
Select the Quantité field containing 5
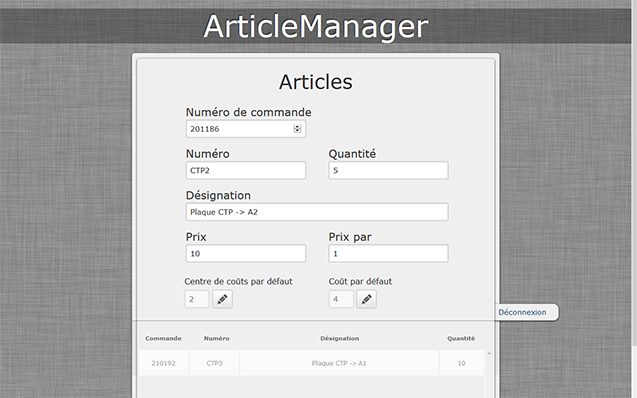coord(388,170)
